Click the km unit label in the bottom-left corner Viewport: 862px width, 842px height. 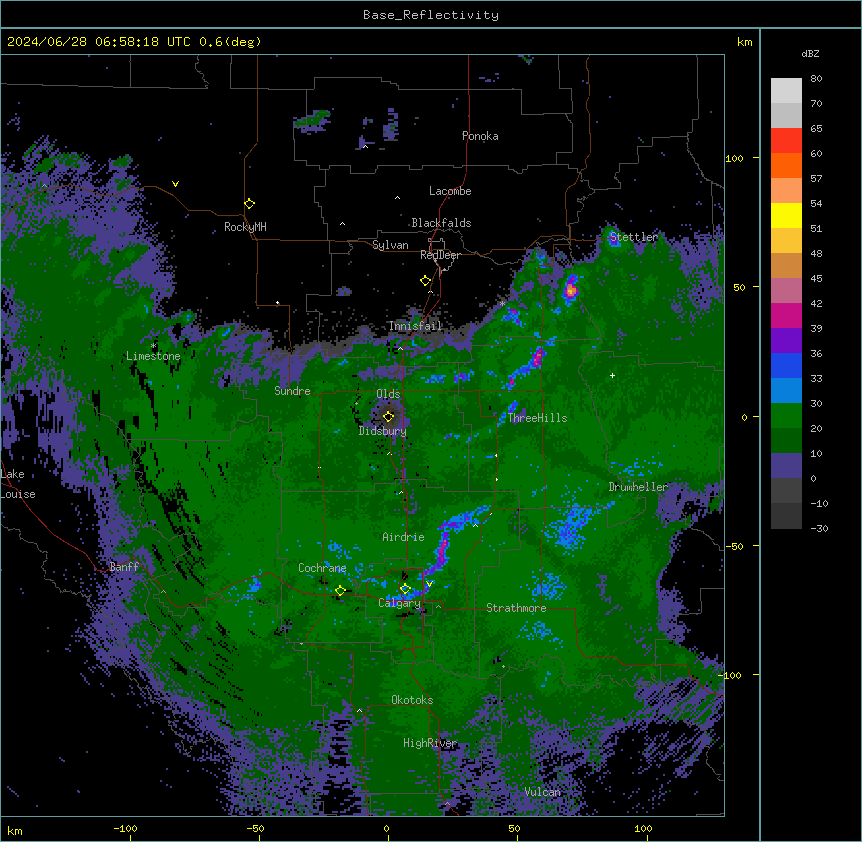(x=15, y=830)
